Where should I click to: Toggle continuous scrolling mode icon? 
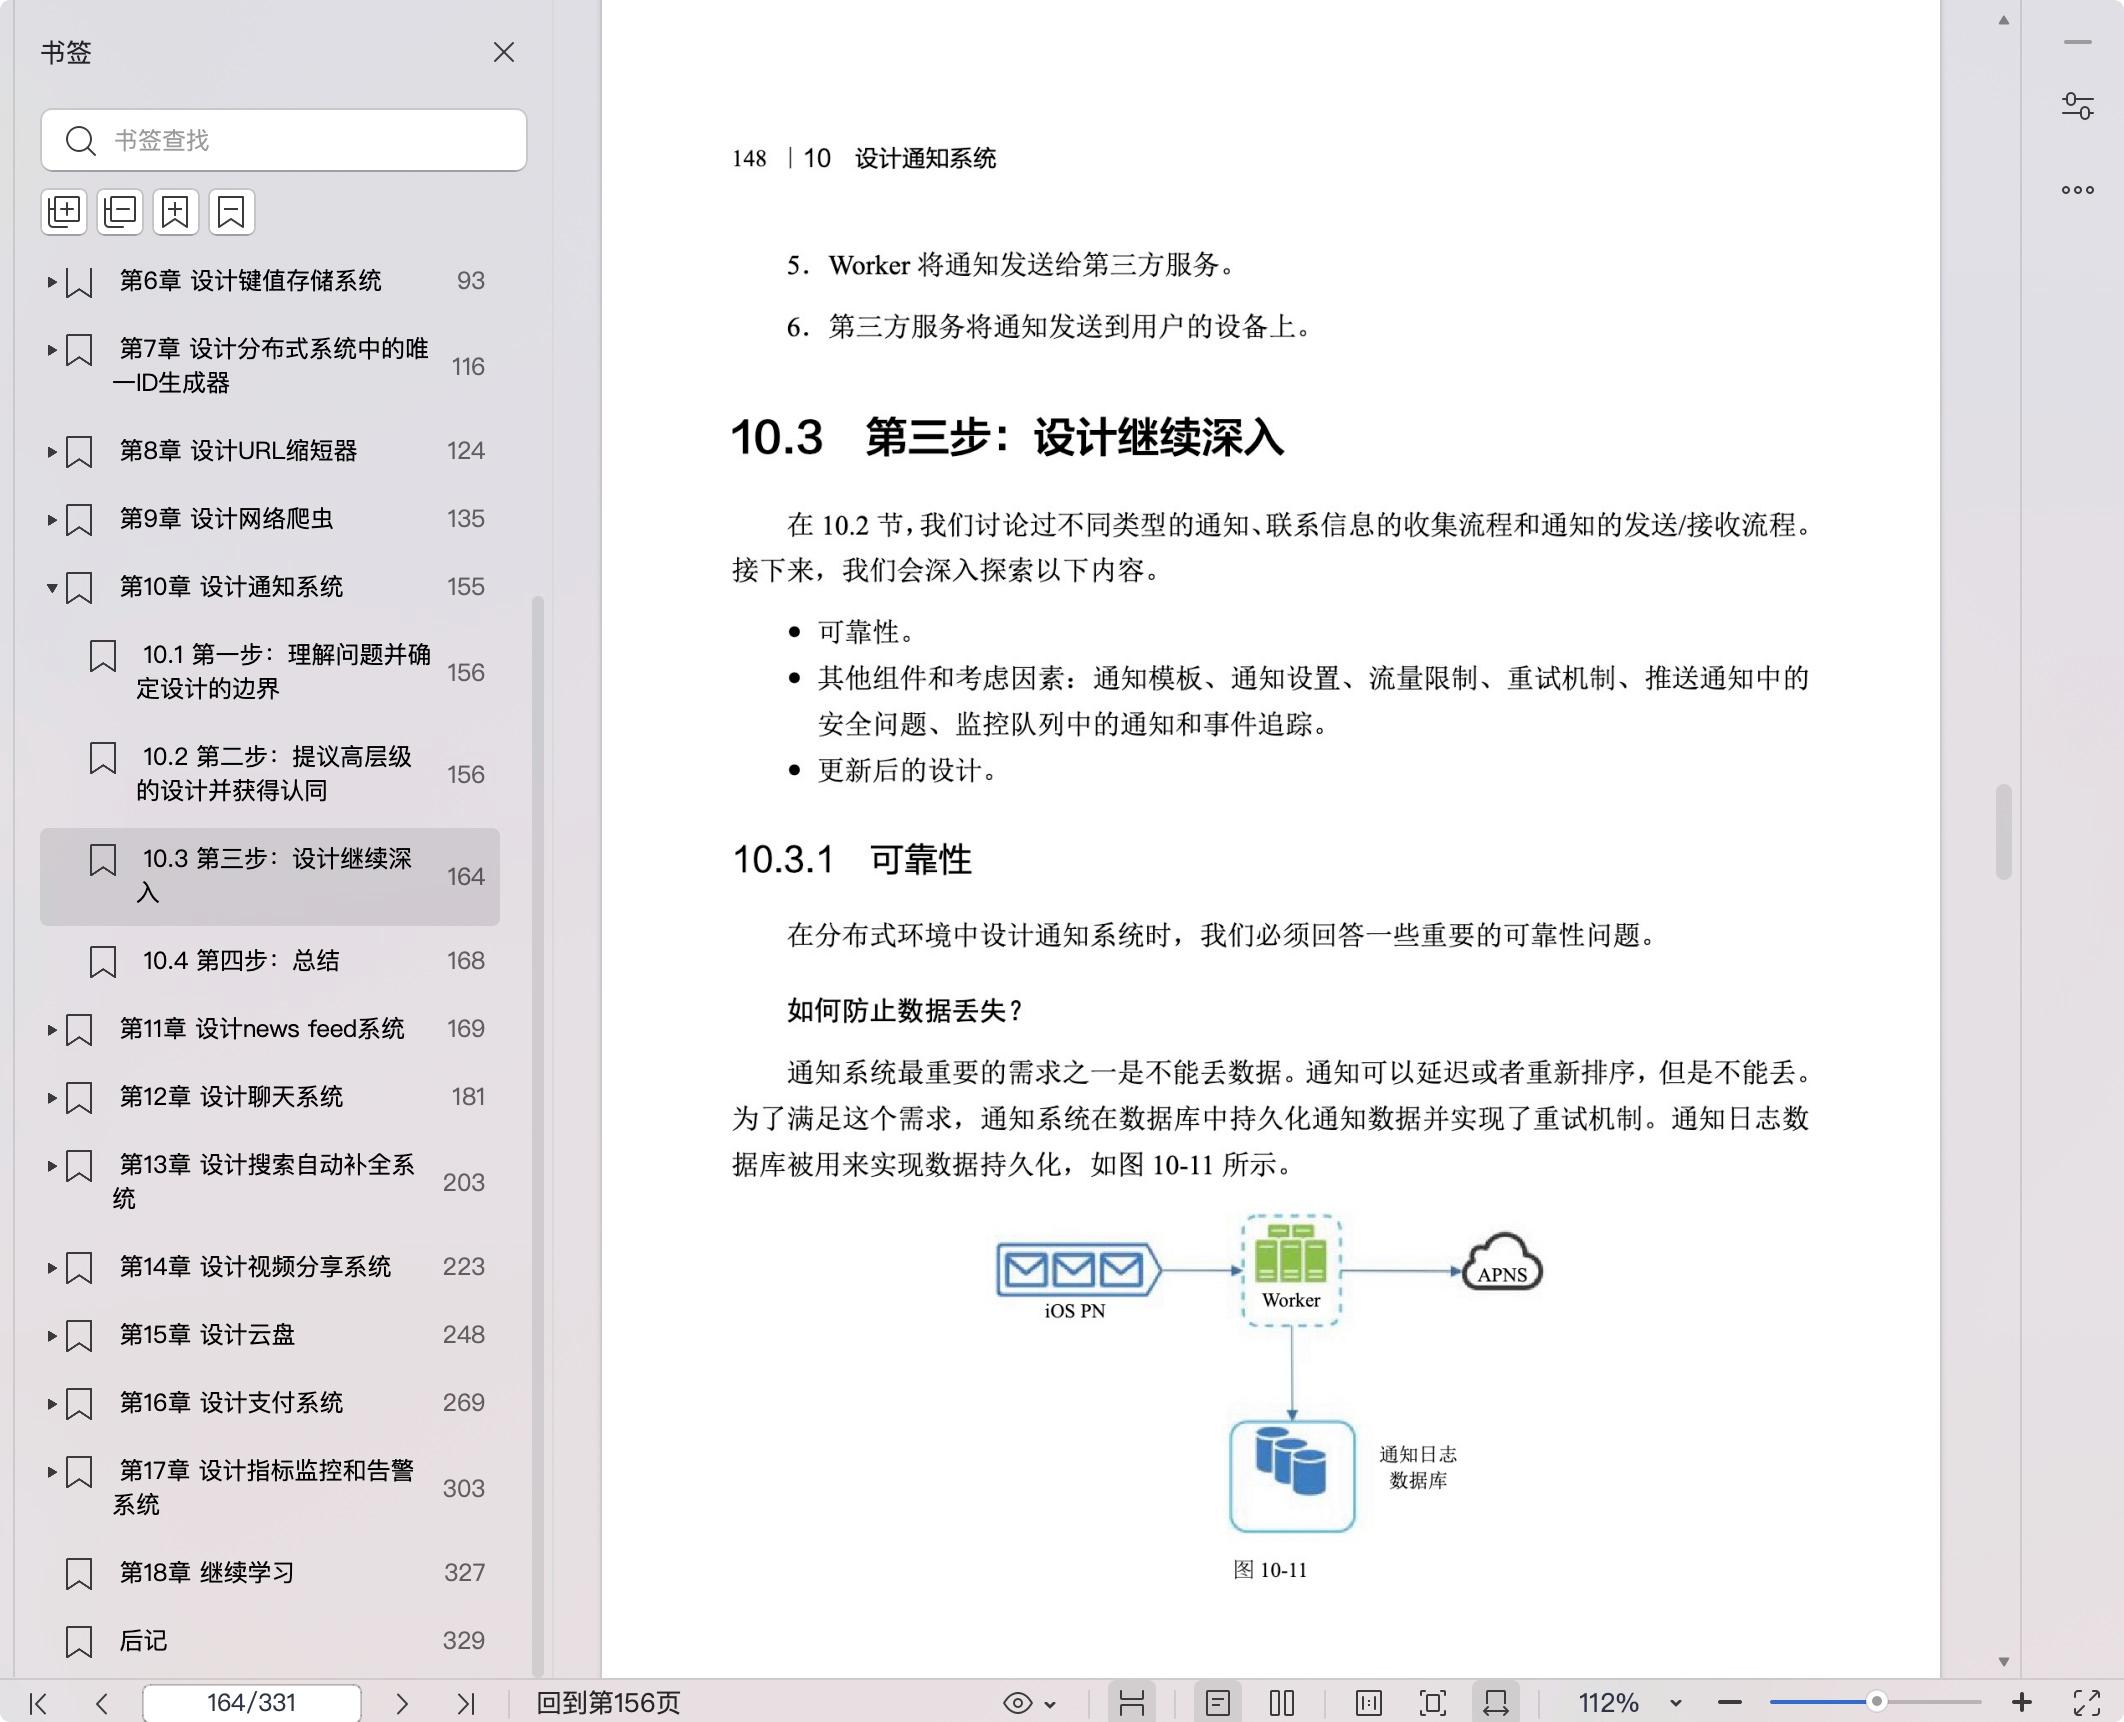point(1132,1703)
